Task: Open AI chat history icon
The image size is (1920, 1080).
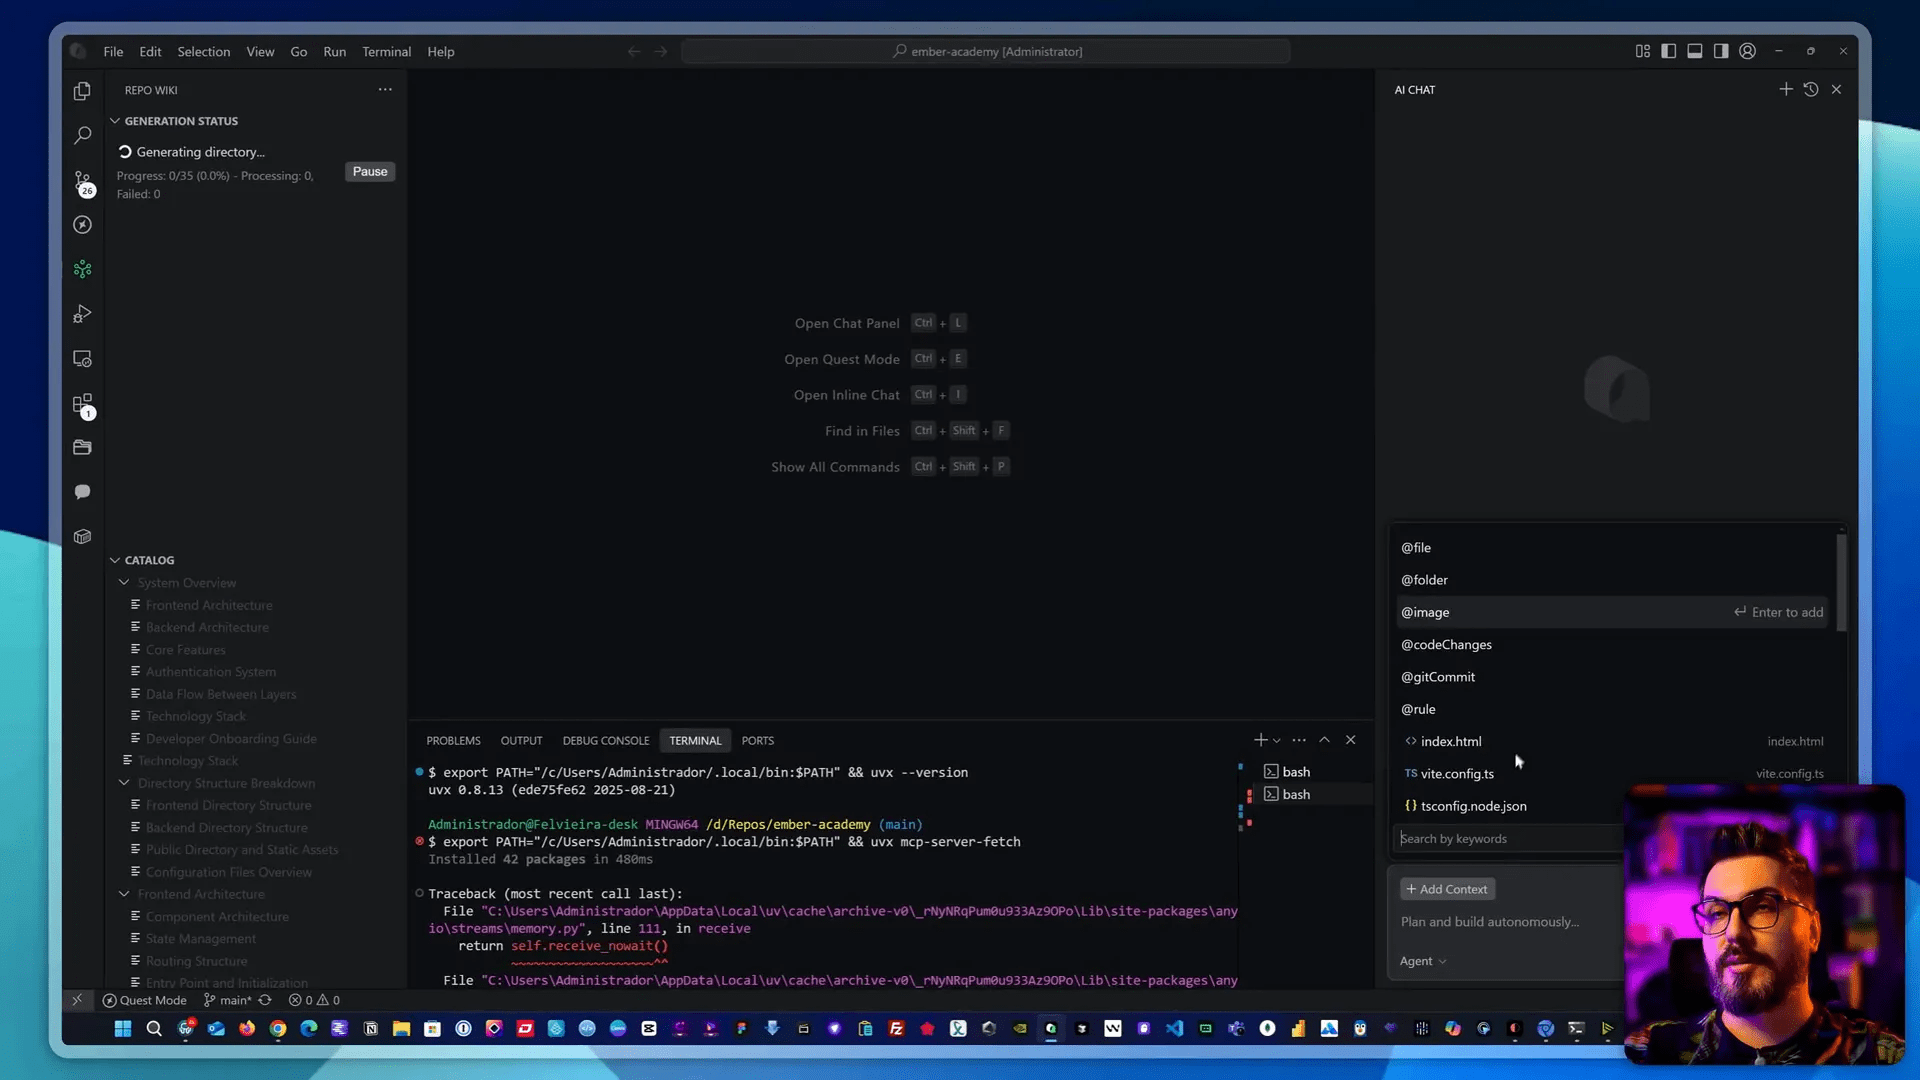Action: pyautogui.click(x=1810, y=89)
